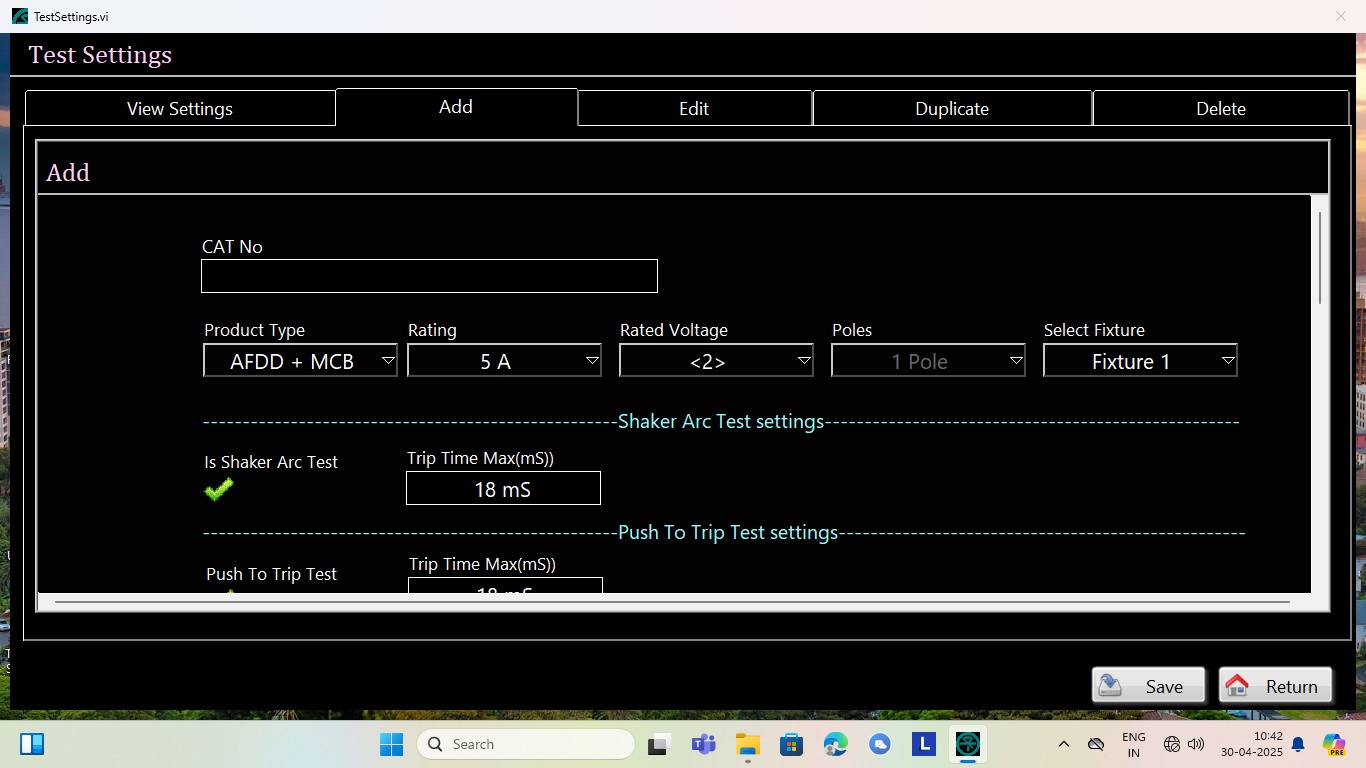
Task: Click the Return button
Action: (x=1275, y=686)
